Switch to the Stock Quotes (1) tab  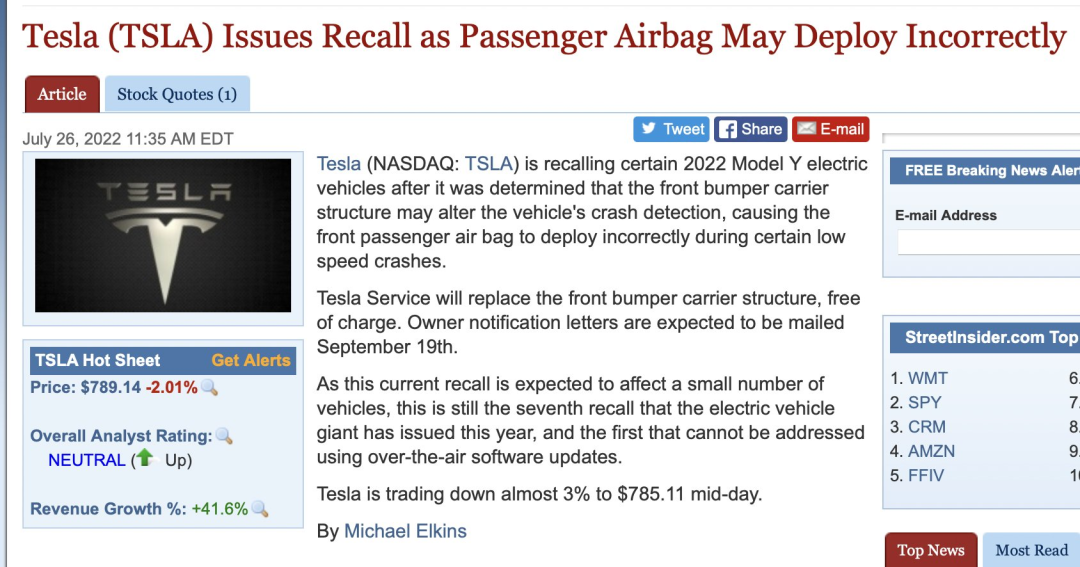pos(177,94)
